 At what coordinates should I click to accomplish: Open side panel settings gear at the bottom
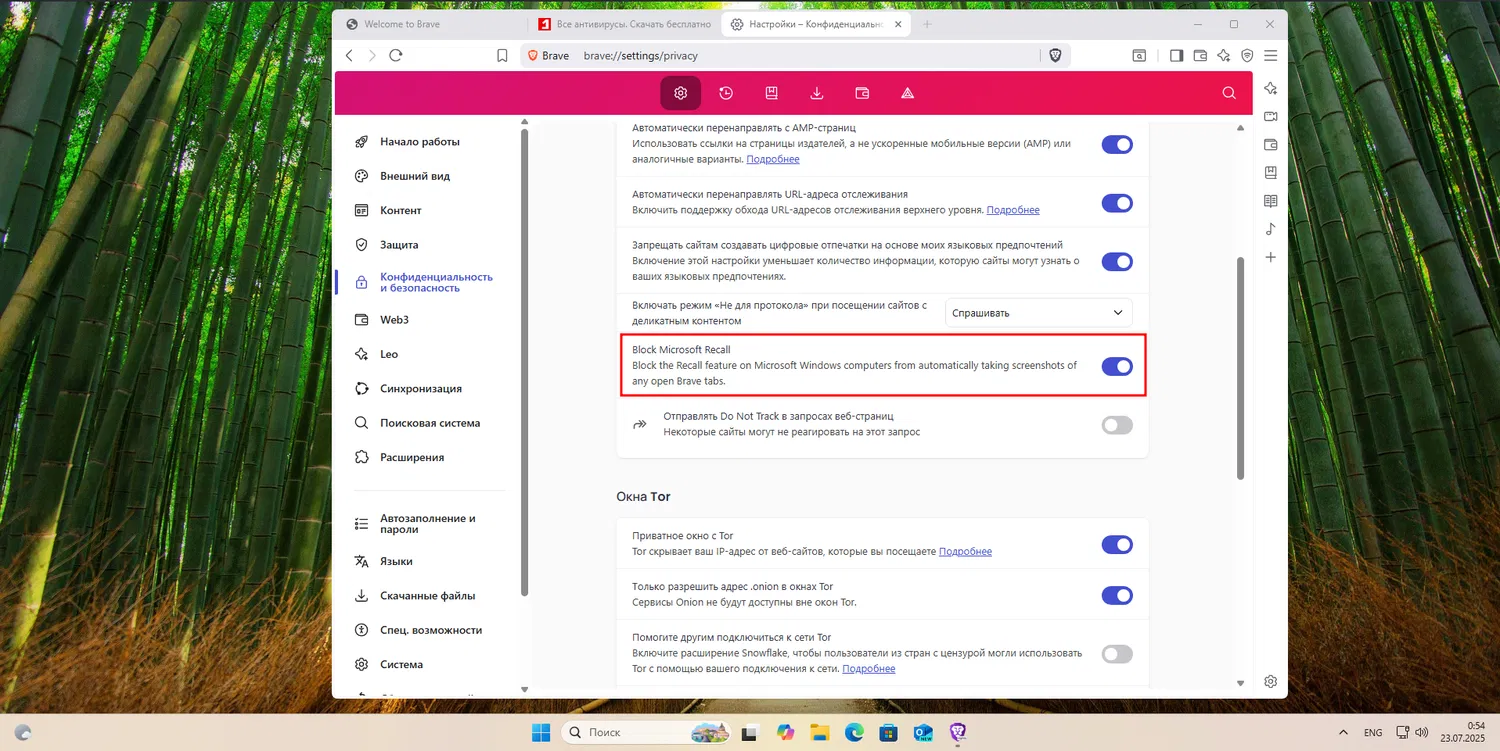[1271, 681]
